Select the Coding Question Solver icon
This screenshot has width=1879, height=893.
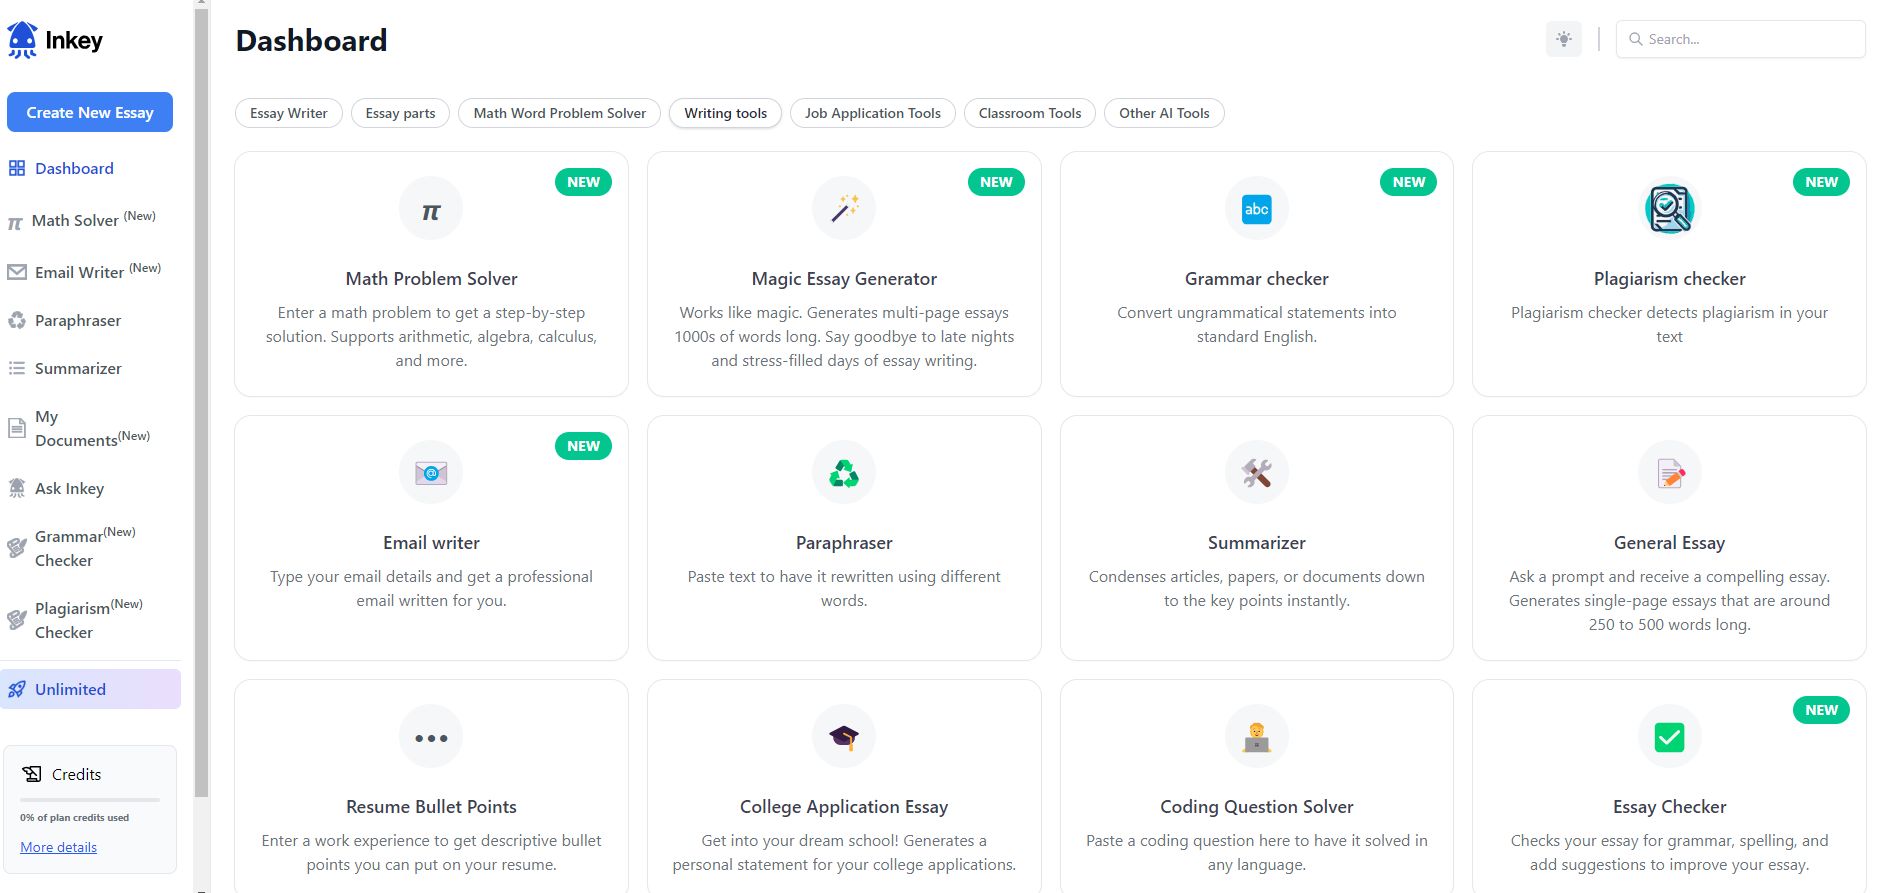click(1256, 736)
